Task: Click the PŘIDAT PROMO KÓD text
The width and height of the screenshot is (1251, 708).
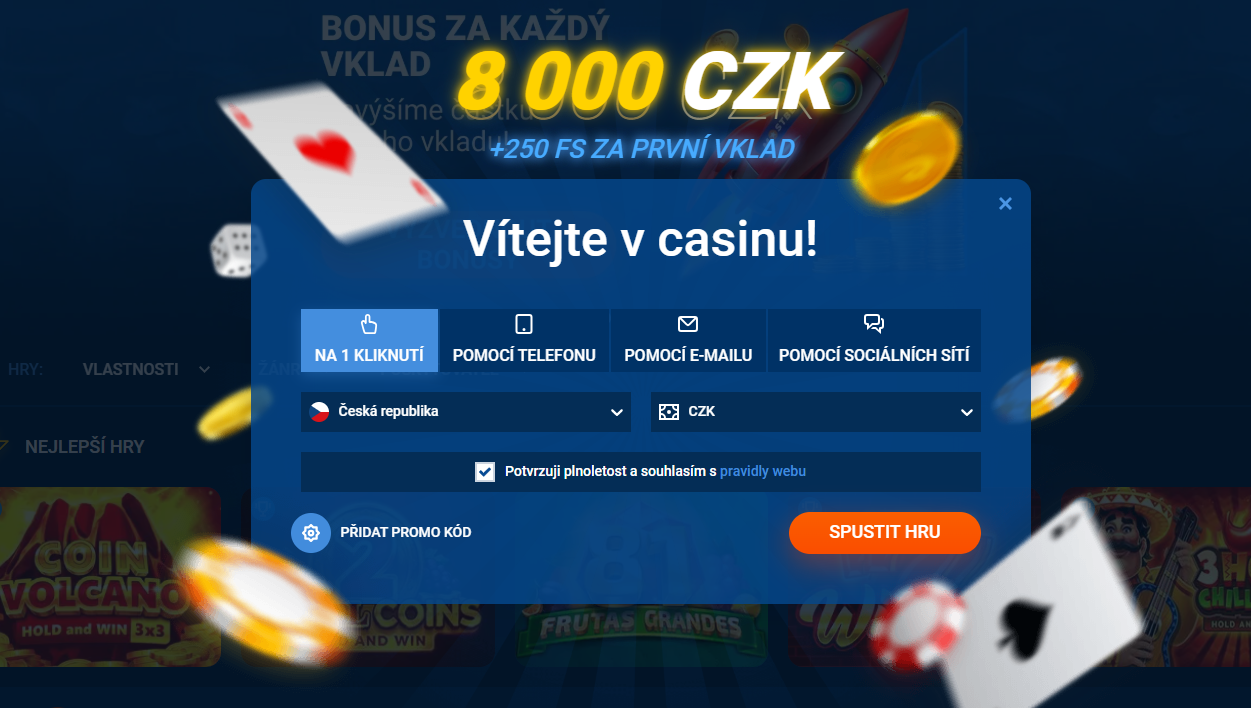Action: pyautogui.click(x=406, y=532)
